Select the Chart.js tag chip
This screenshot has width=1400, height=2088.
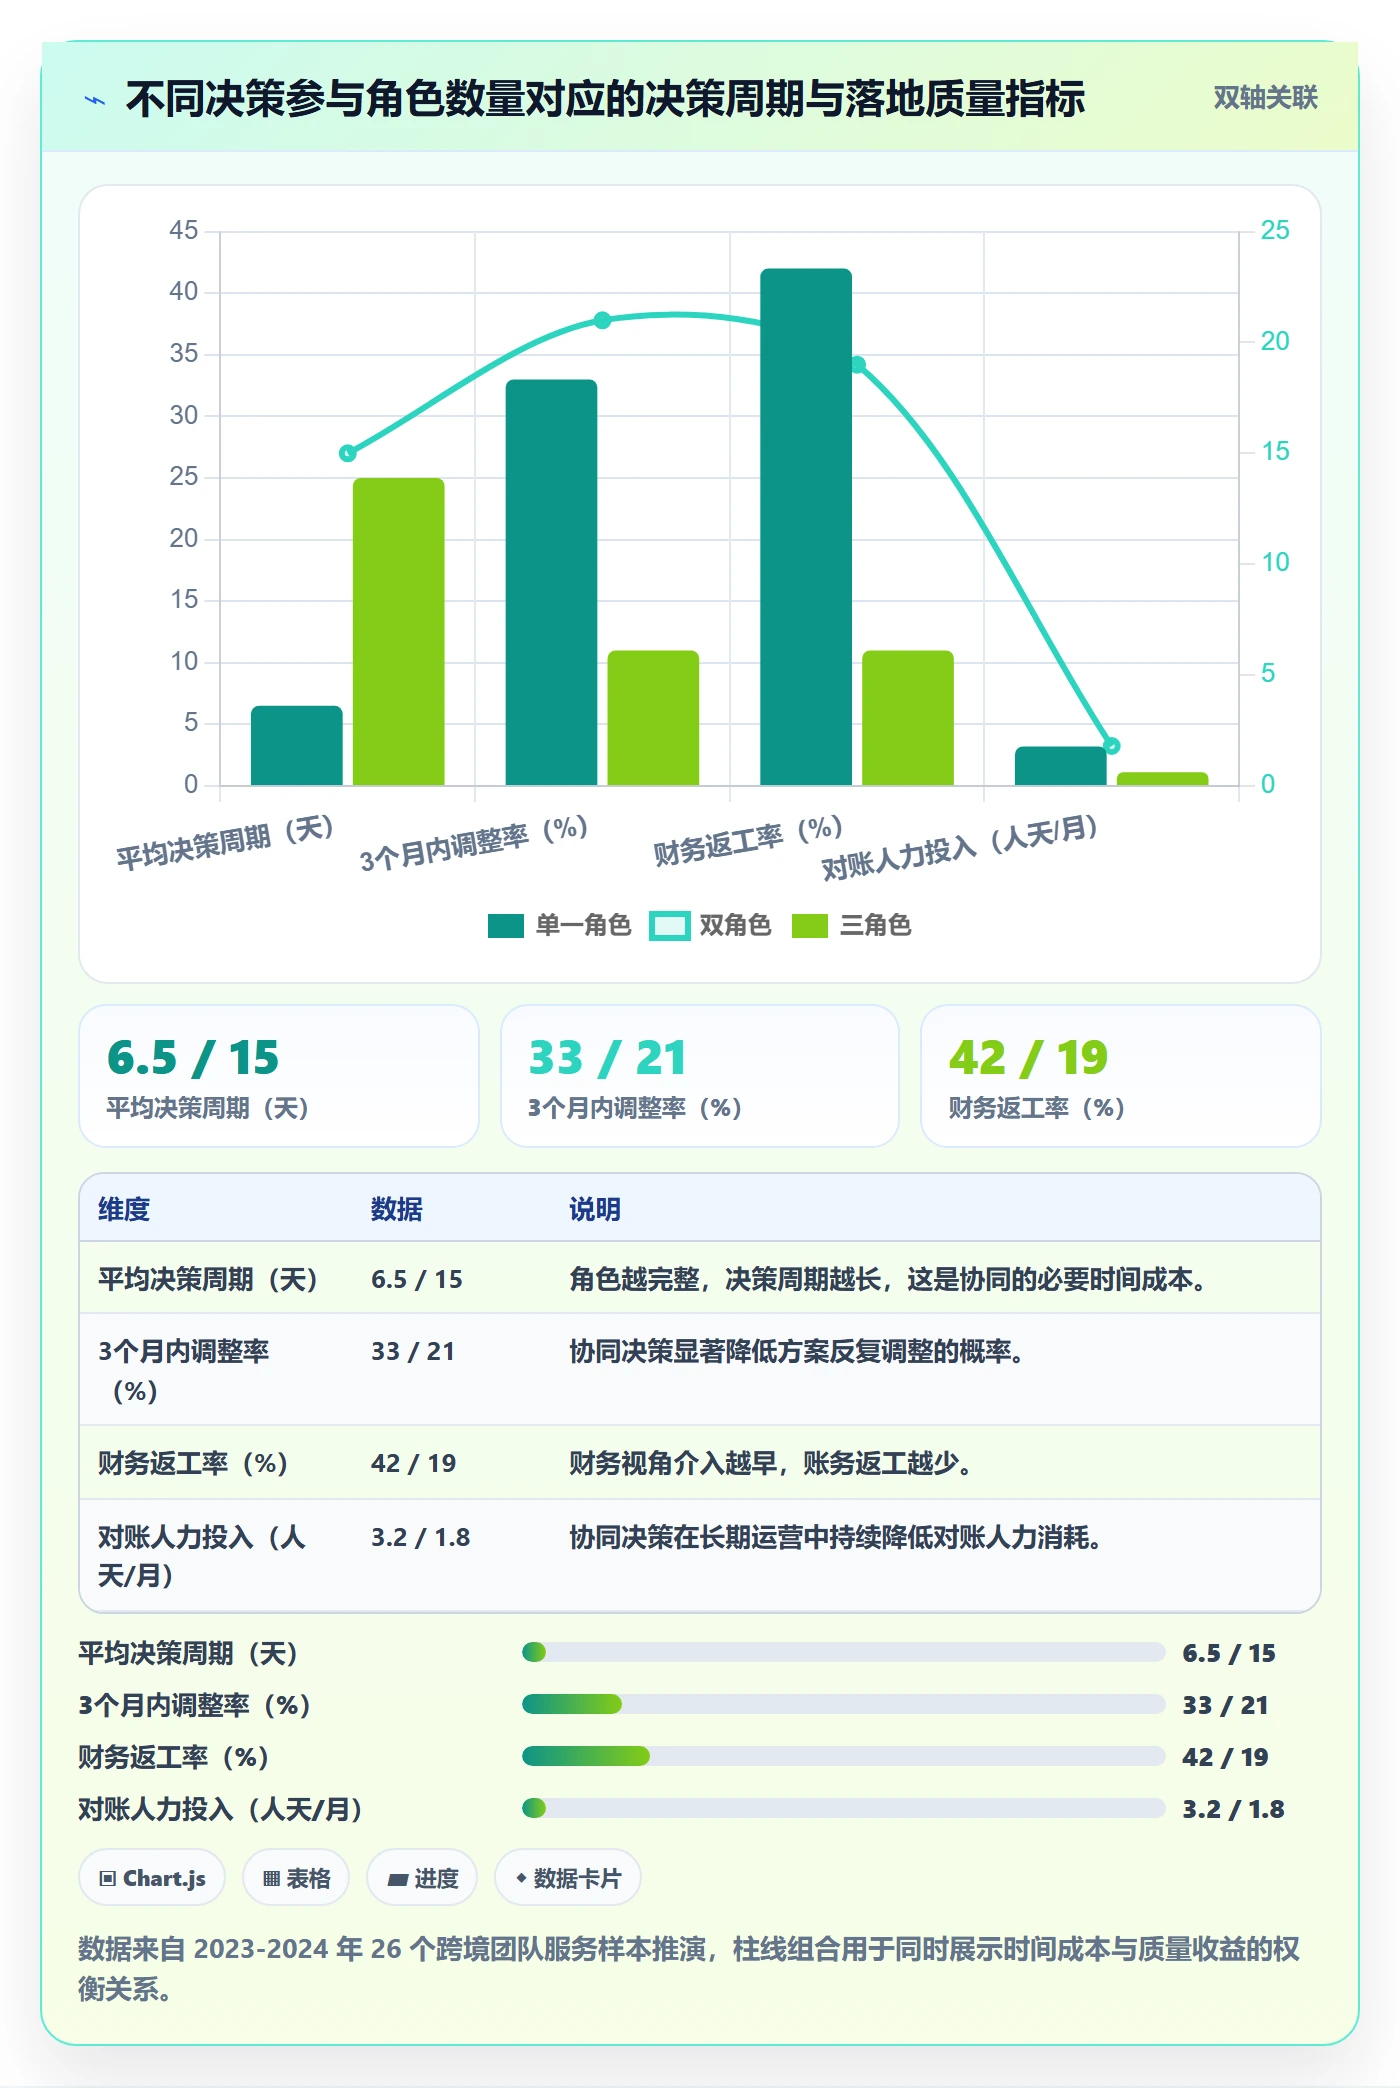pyautogui.click(x=152, y=1878)
